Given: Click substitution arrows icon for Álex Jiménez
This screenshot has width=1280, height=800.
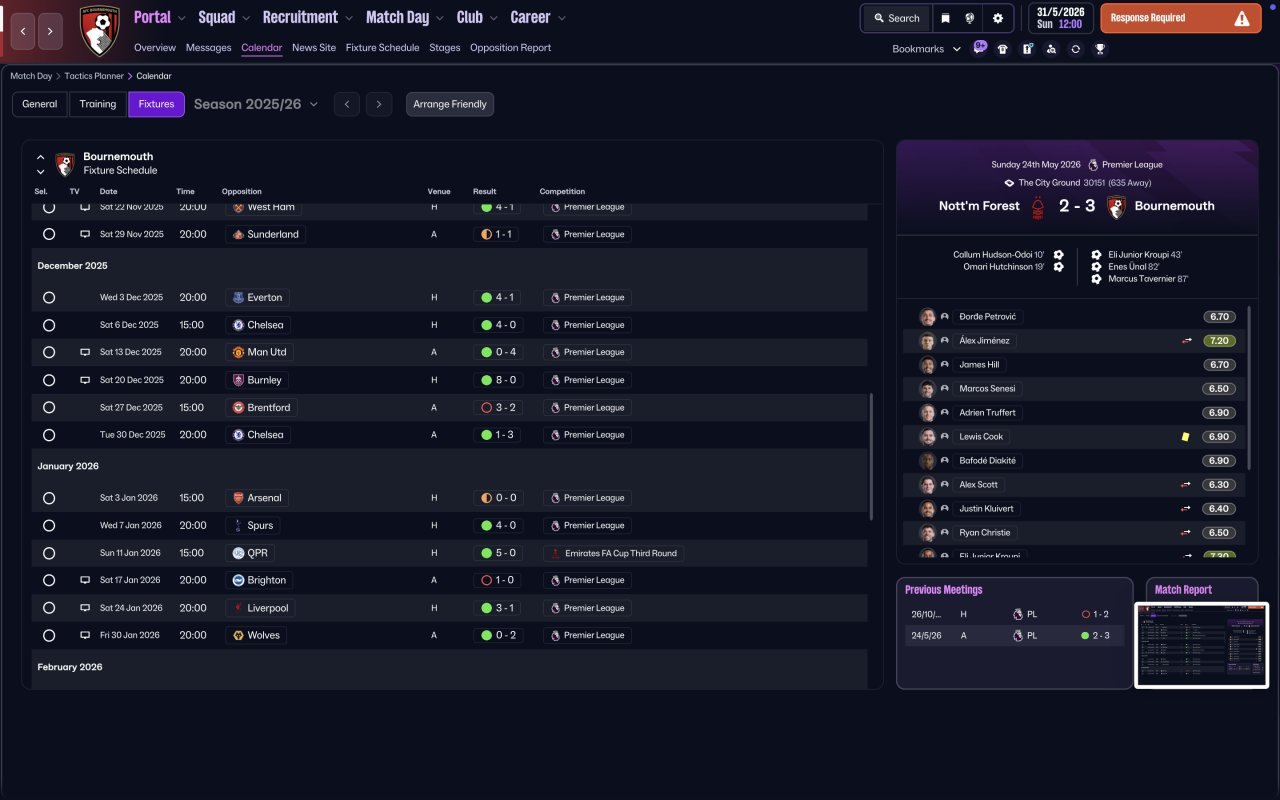Looking at the screenshot, I should coord(1186,341).
